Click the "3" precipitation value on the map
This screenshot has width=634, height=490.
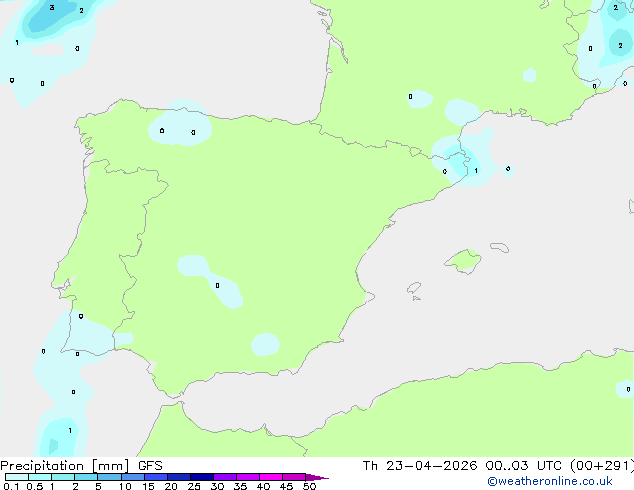click(52, 7)
